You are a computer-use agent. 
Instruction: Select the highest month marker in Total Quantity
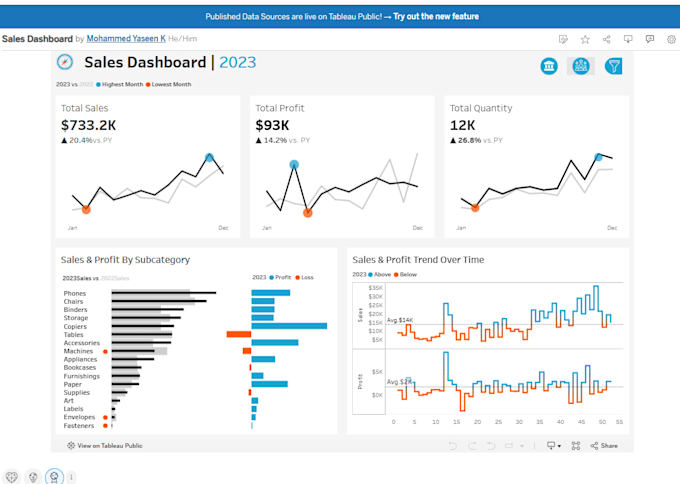598,157
